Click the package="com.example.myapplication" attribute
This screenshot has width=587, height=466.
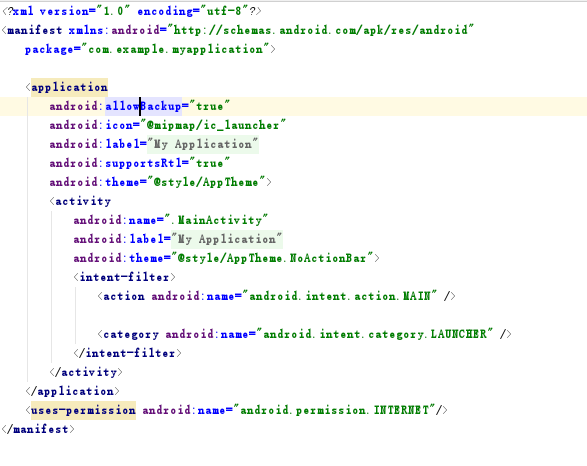147,49
